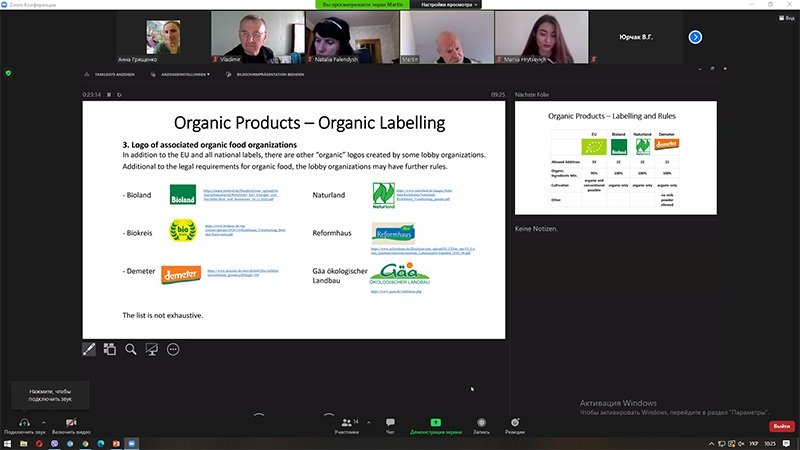Viewport: 800px width, 450px height.
Task: Select Natalia Falendysh's video thumbnail
Action: [x=352, y=37]
